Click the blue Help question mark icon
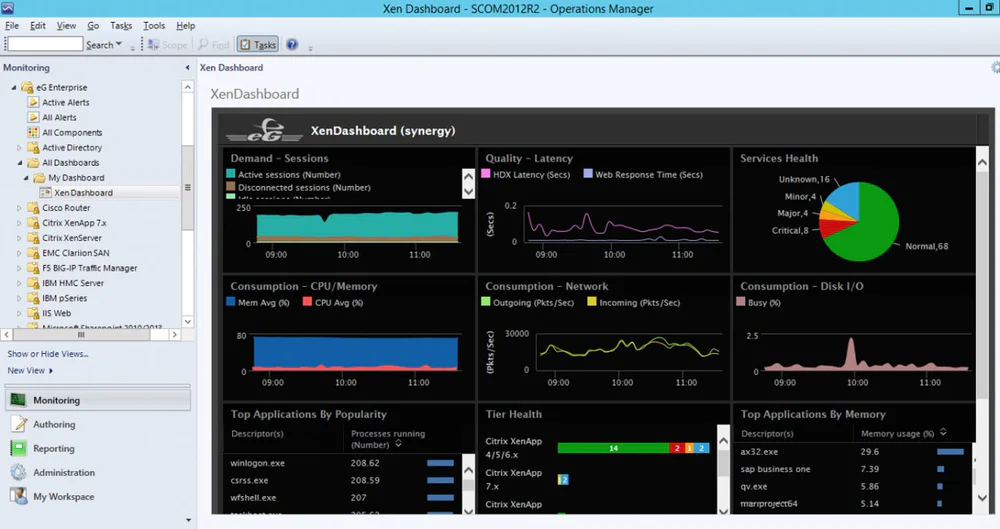The width and height of the screenshot is (1000, 529). click(292, 45)
